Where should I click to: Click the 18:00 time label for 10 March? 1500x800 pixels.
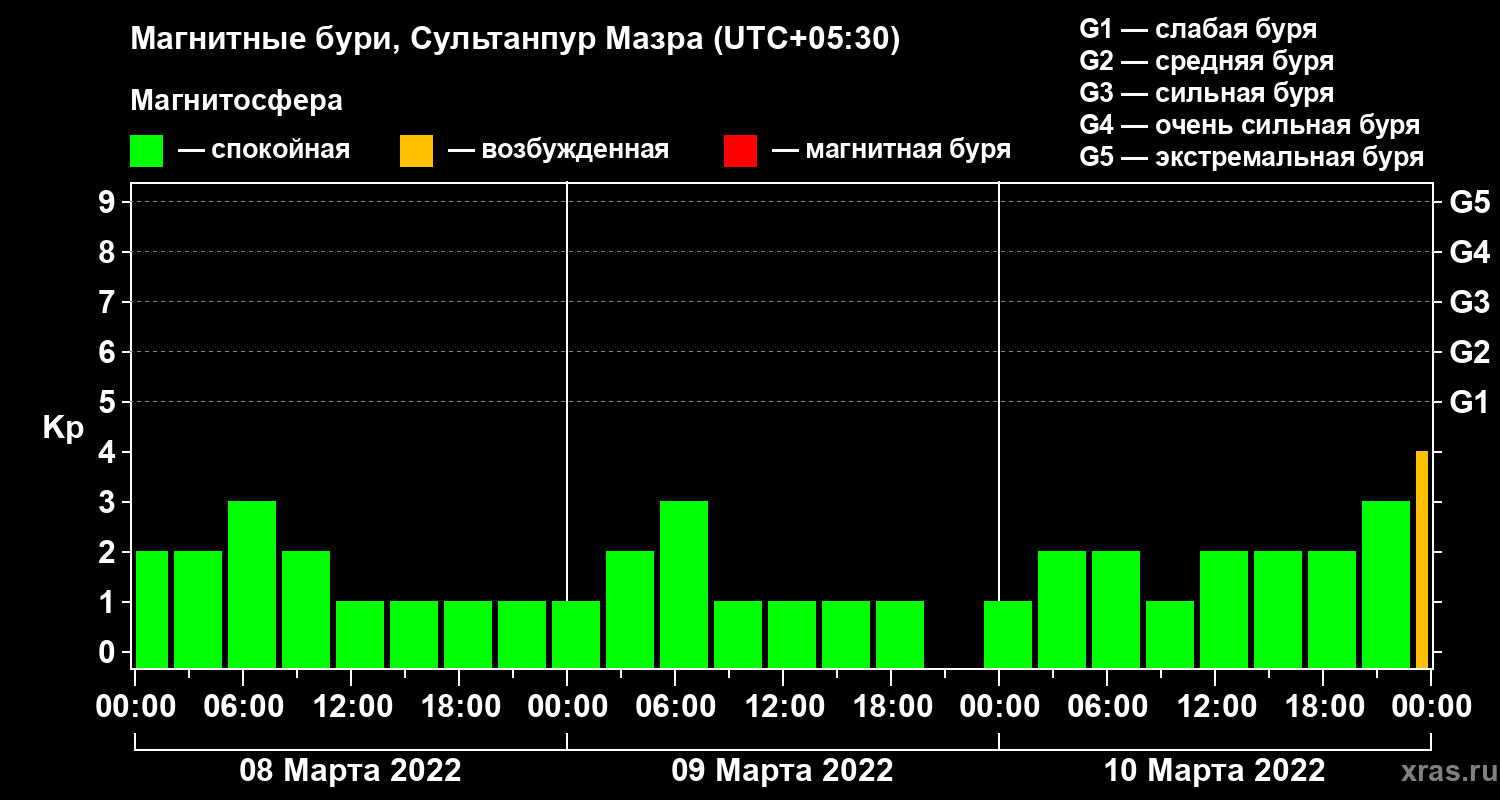point(1323,707)
